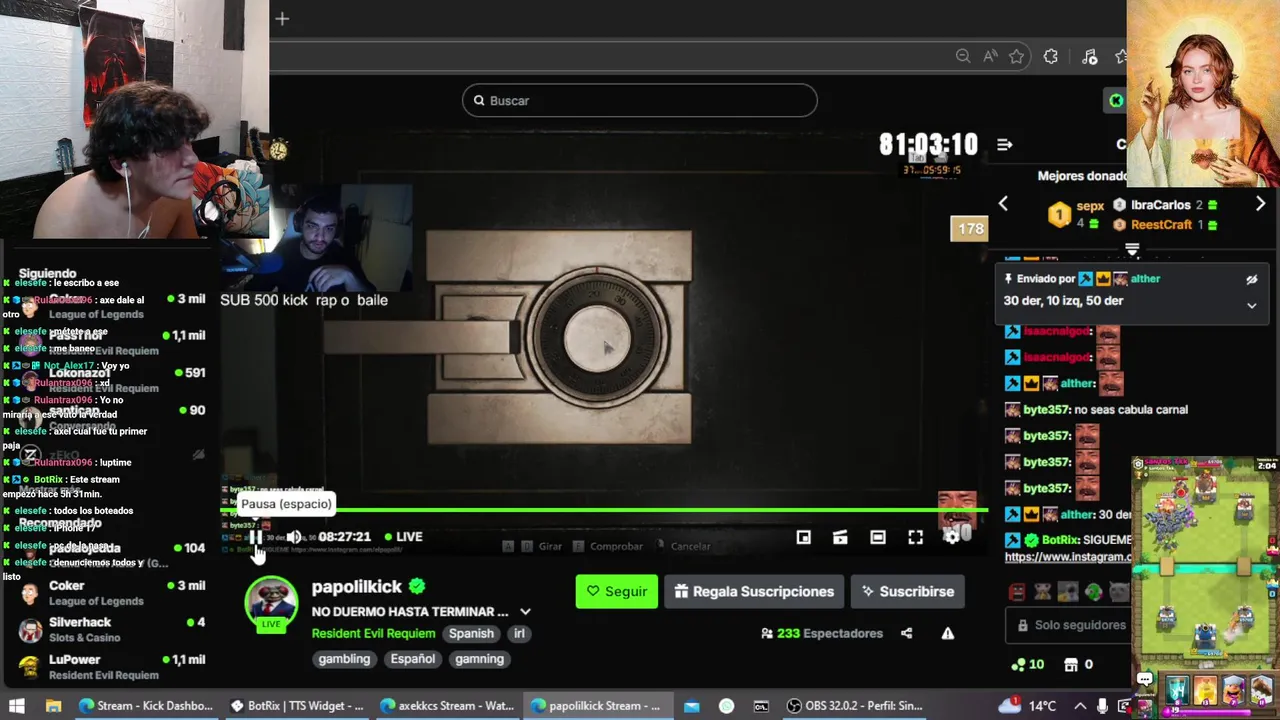Switch to Stream - Kick Dashboard taskbar window
The image size is (1280, 720).
[x=147, y=705]
